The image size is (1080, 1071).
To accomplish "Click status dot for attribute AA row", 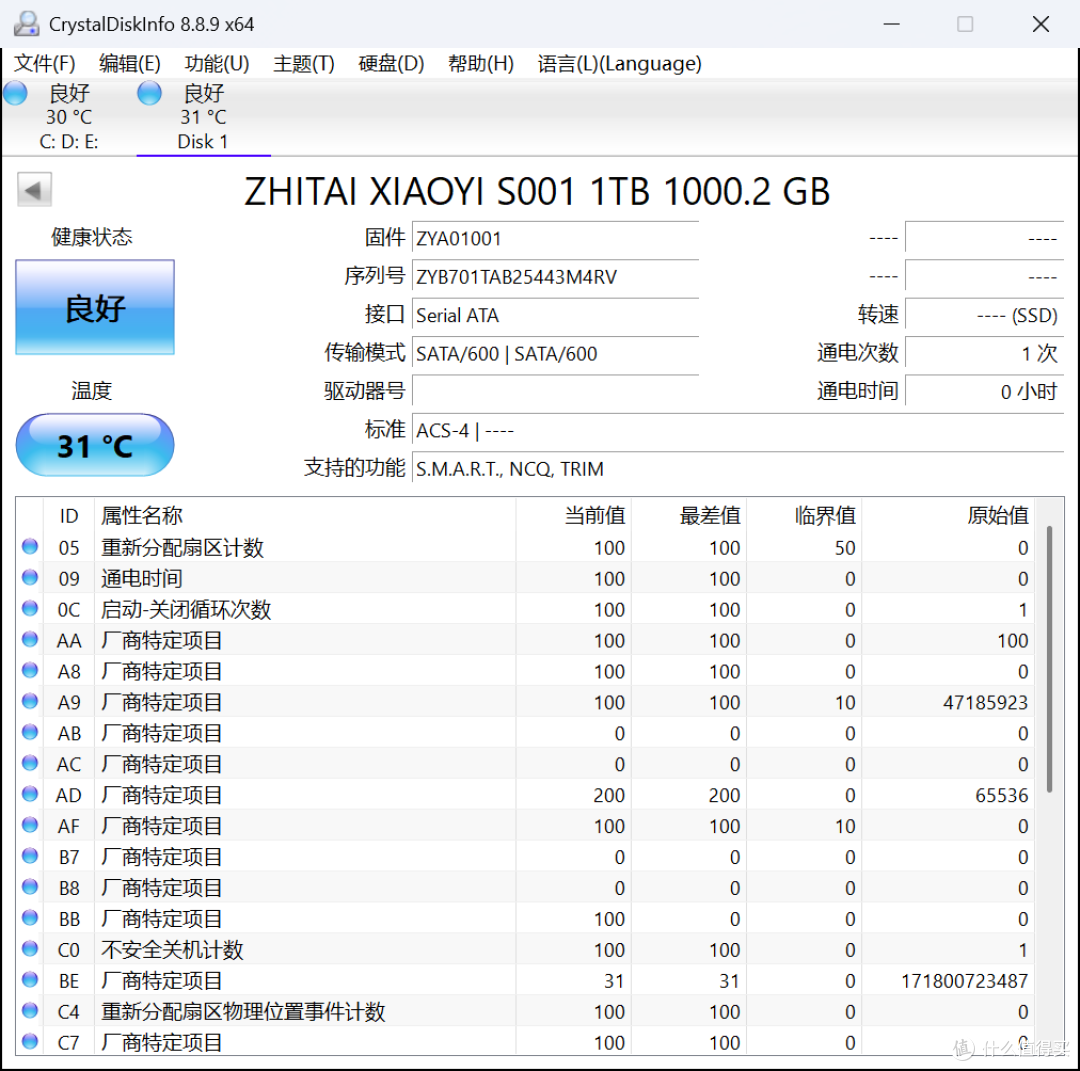I will click(30, 639).
